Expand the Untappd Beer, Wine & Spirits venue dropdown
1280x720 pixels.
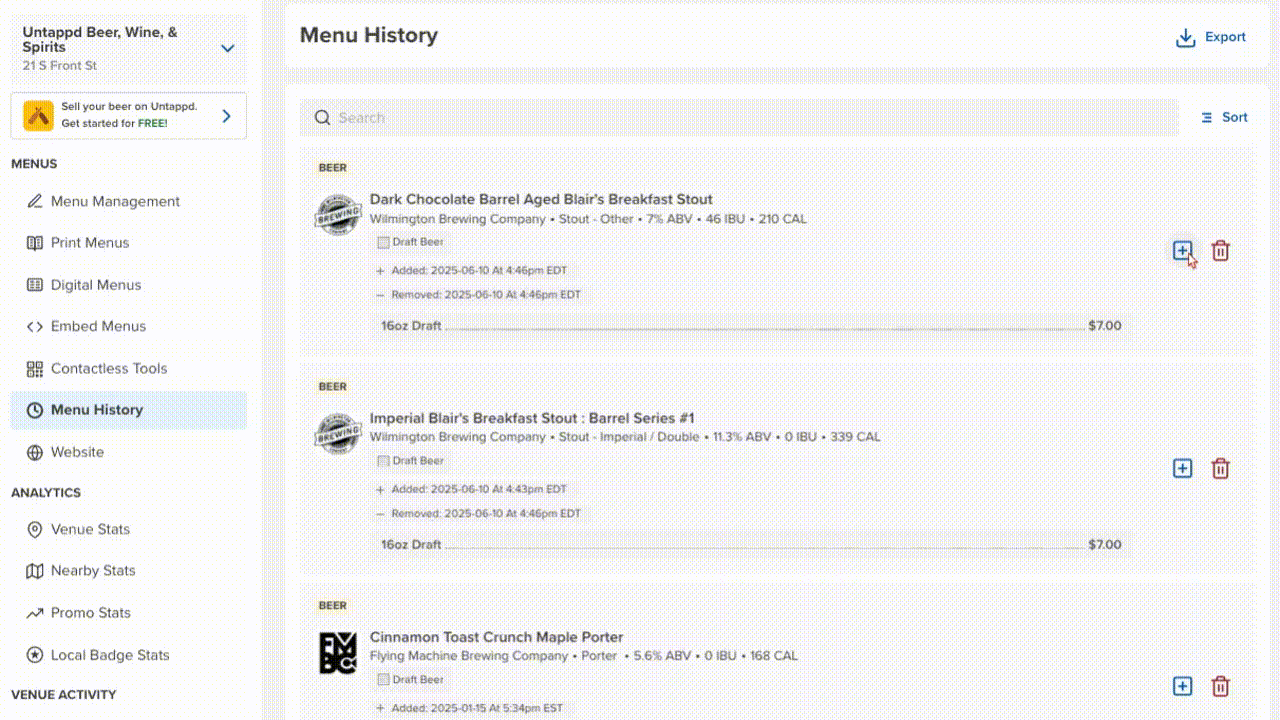[x=228, y=47]
